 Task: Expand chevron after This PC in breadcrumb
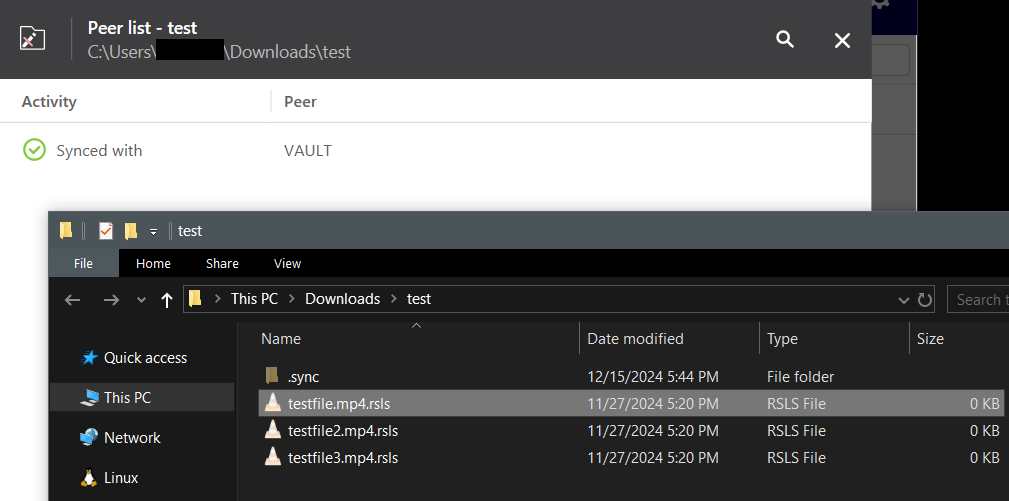tap(292, 299)
